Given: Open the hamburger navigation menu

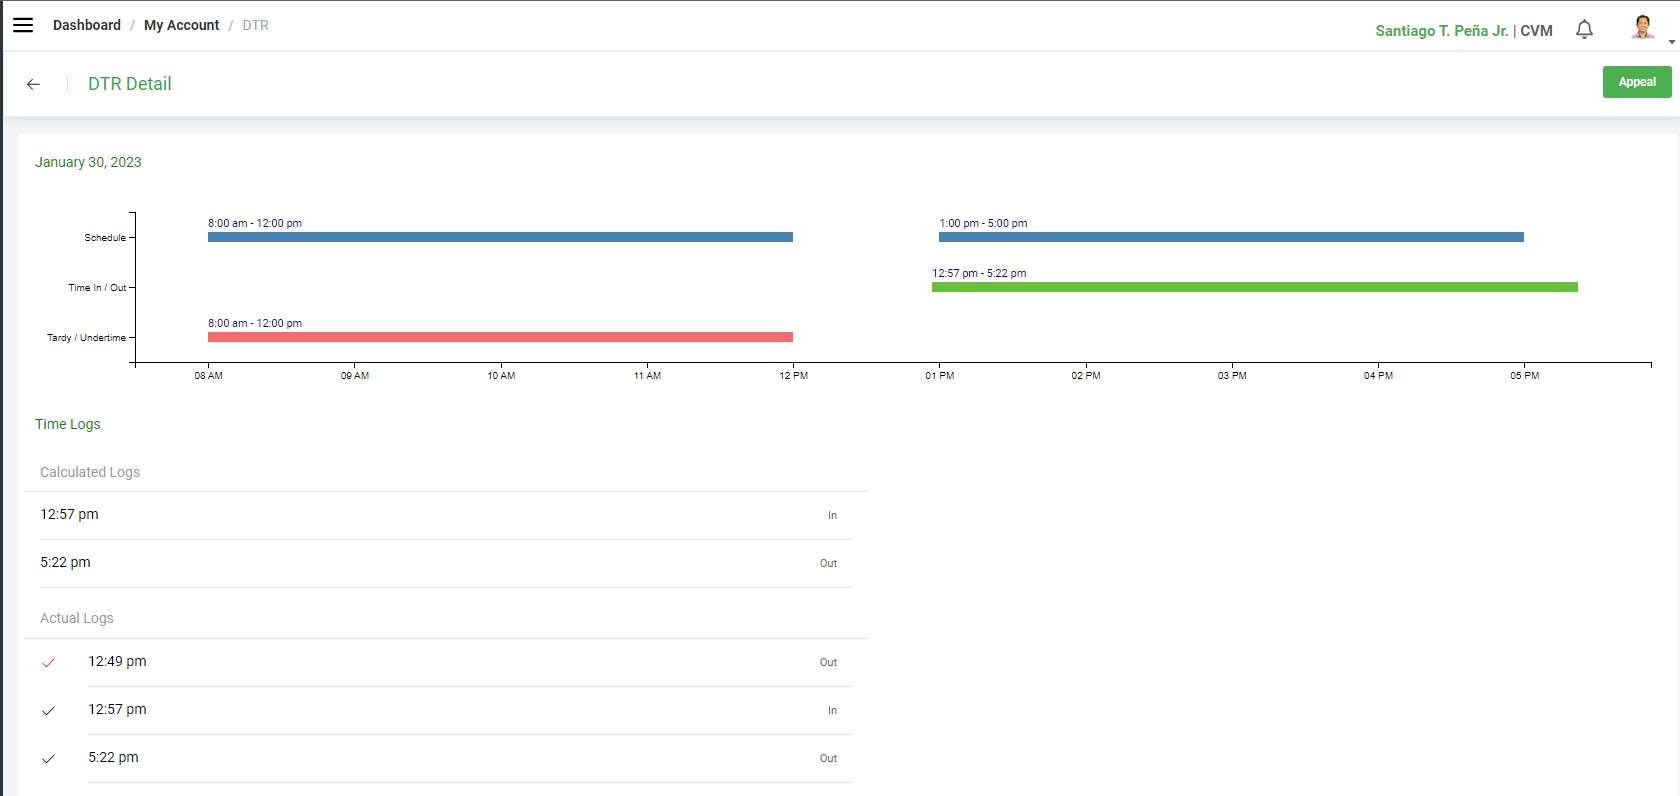Looking at the screenshot, I should coord(23,25).
